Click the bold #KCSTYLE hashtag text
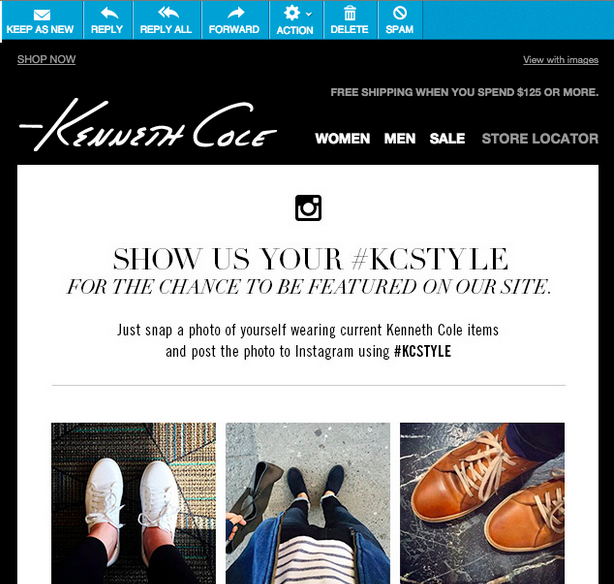This screenshot has height=584, width=614. click(423, 351)
